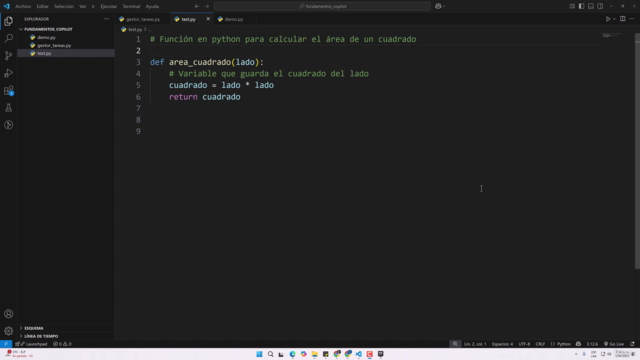The image size is (640, 360).
Task: Open the Editar menu
Action: pyautogui.click(x=42, y=6)
